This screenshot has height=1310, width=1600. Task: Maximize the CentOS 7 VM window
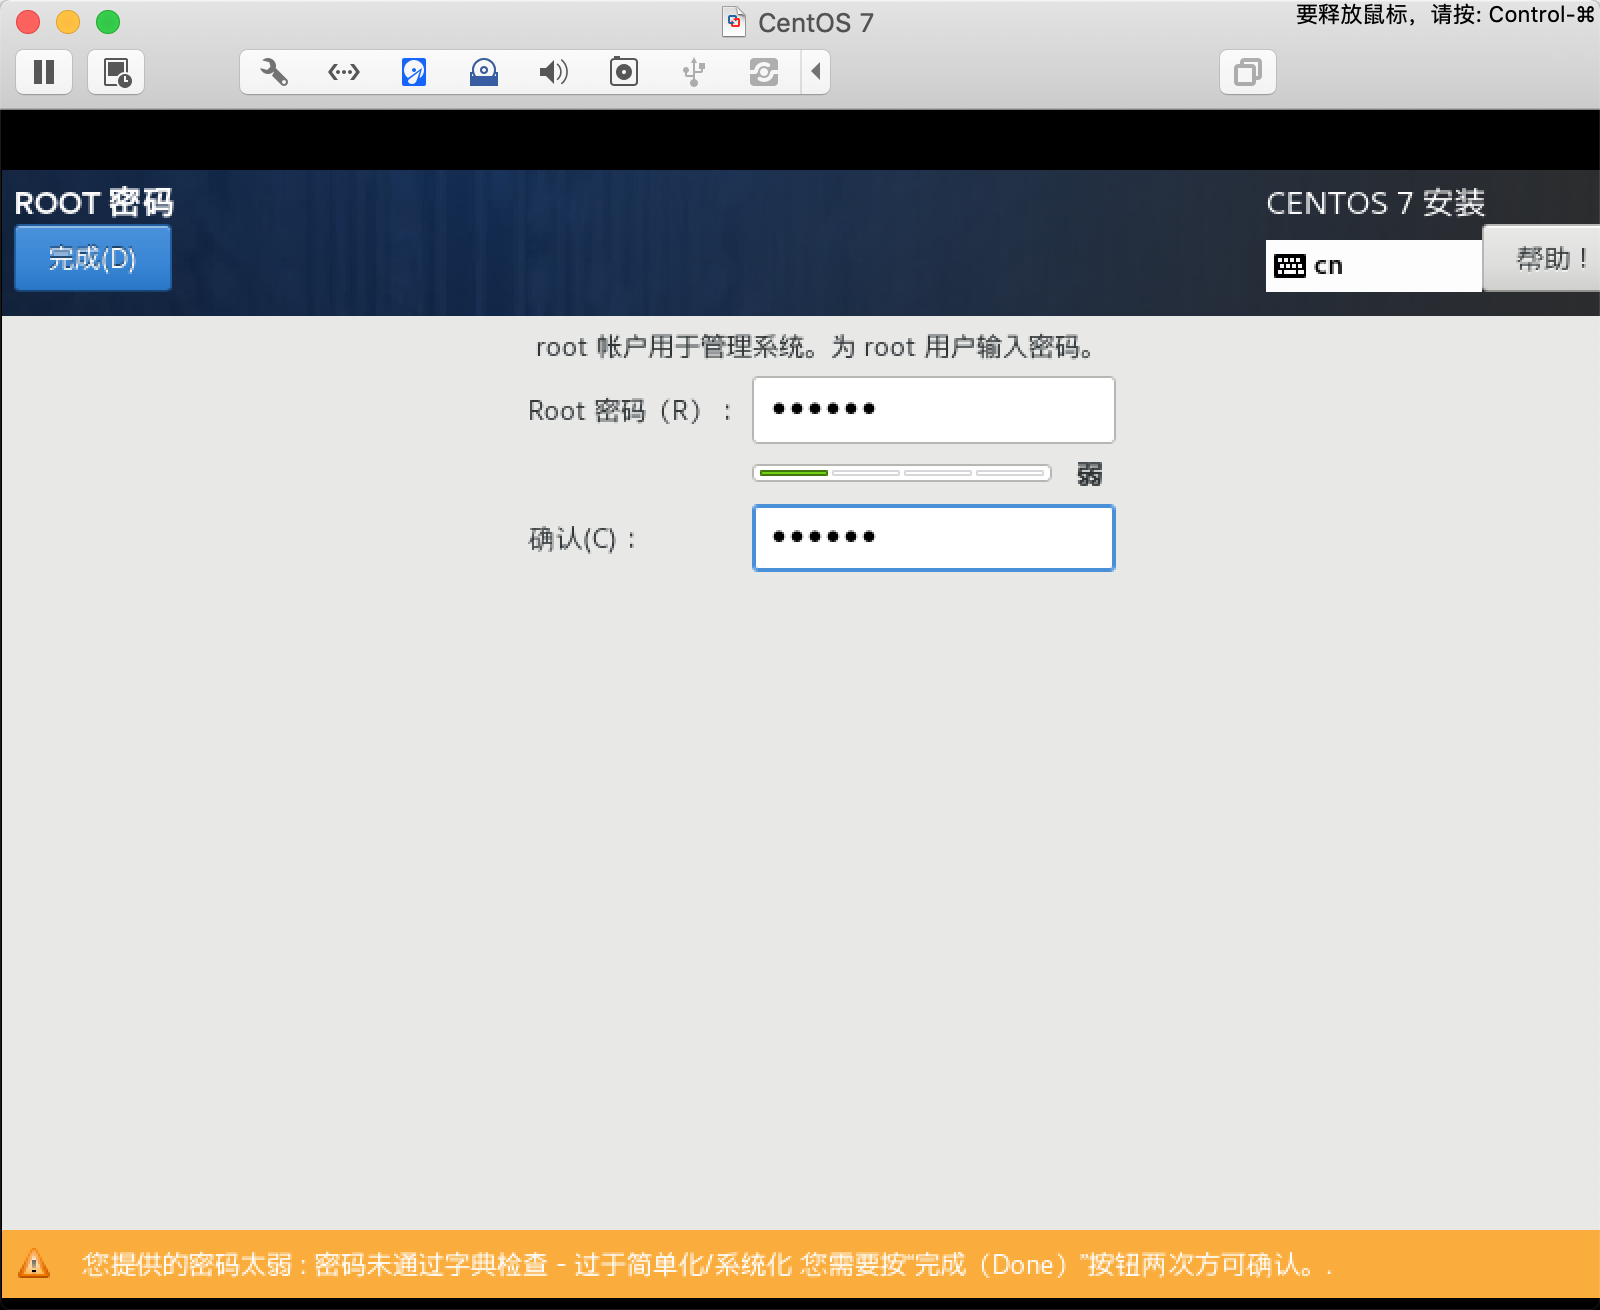(x=108, y=22)
